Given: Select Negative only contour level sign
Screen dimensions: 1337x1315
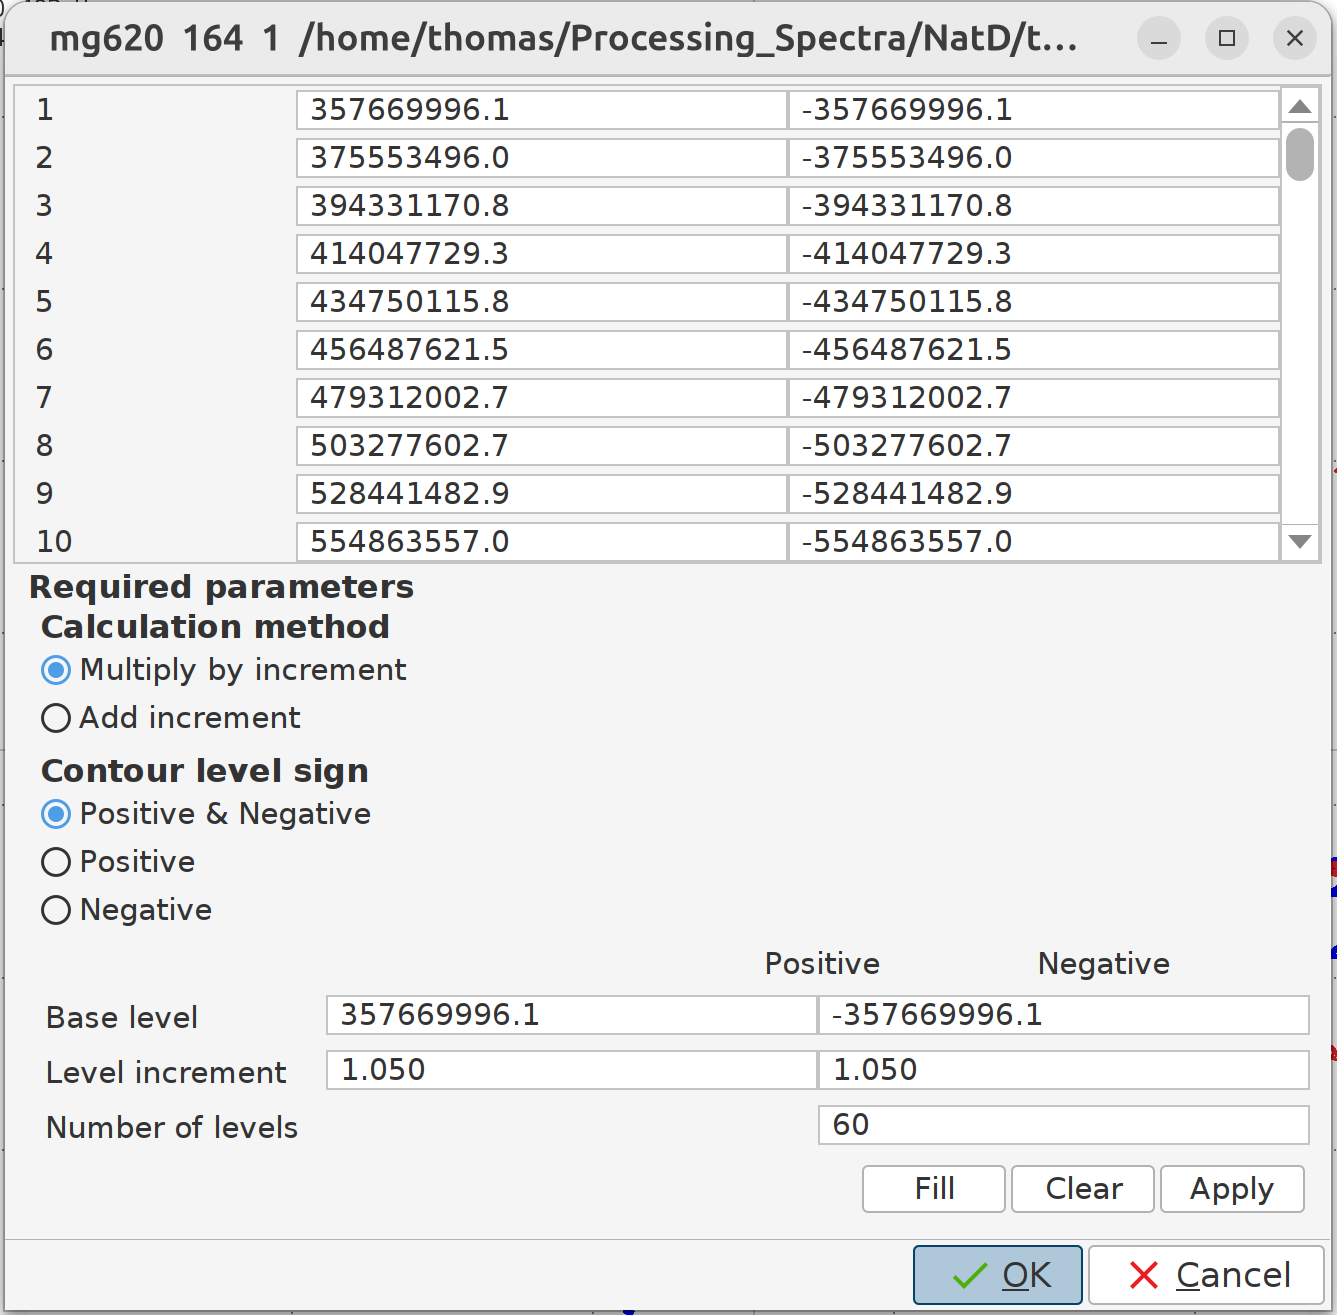Looking at the screenshot, I should 57,910.
